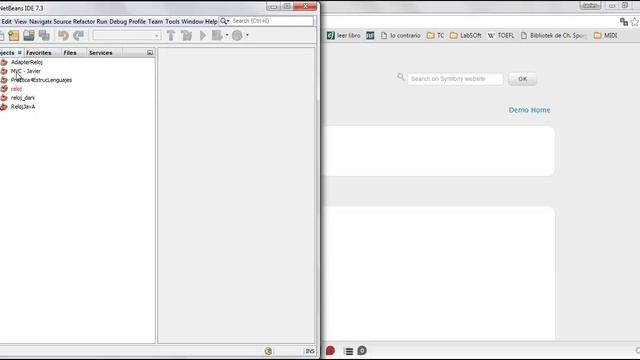Open the MIDI bookmark folder

605,36
